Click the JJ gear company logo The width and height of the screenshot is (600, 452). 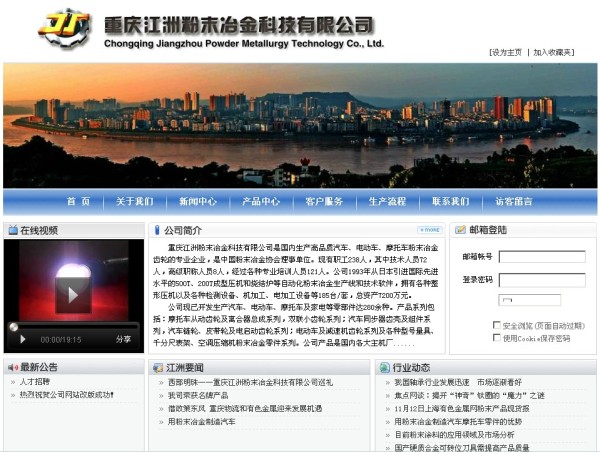[64, 28]
